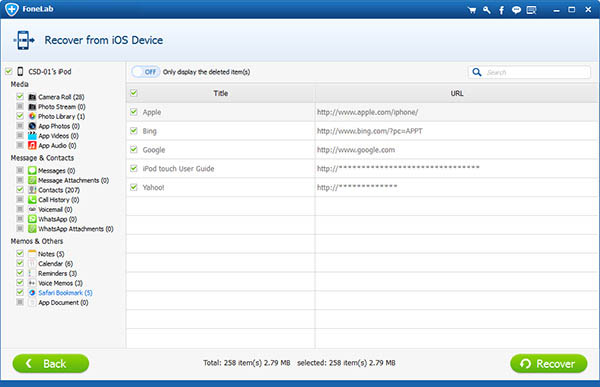Screen dimensions: 600x387
Task: Click the App Audio music icon
Action: click(x=32, y=145)
